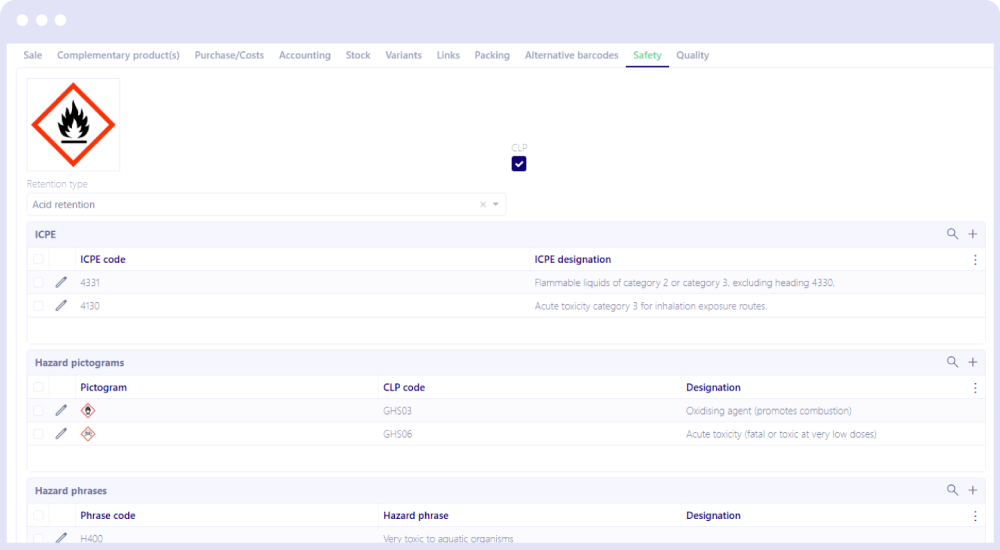The height and width of the screenshot is (550, 1000).
Task: Tick the GHS06 row checkbox
Action: pyautogui.click(x=38, y=434)
